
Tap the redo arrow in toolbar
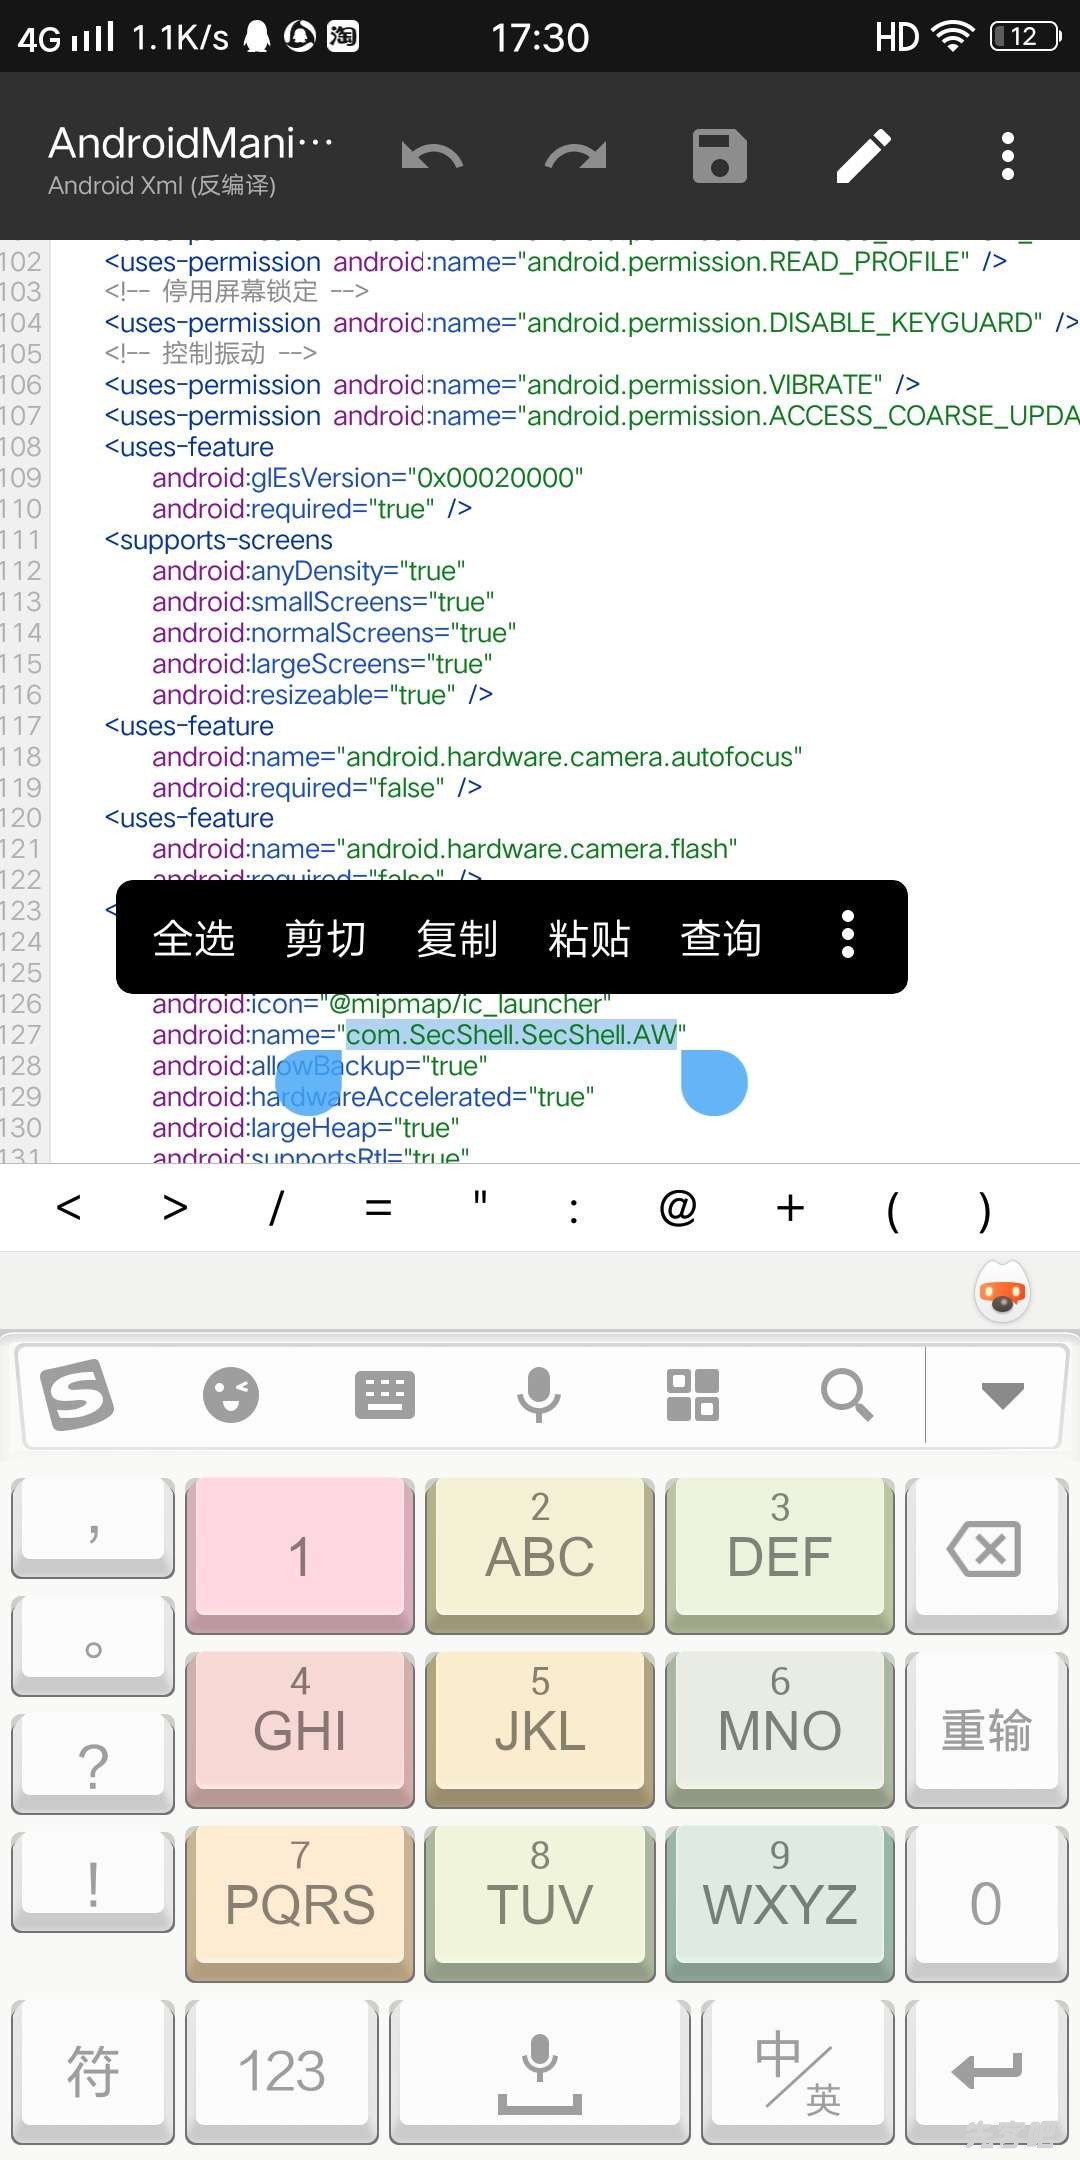pyautogui.click(x=576, y=157)
